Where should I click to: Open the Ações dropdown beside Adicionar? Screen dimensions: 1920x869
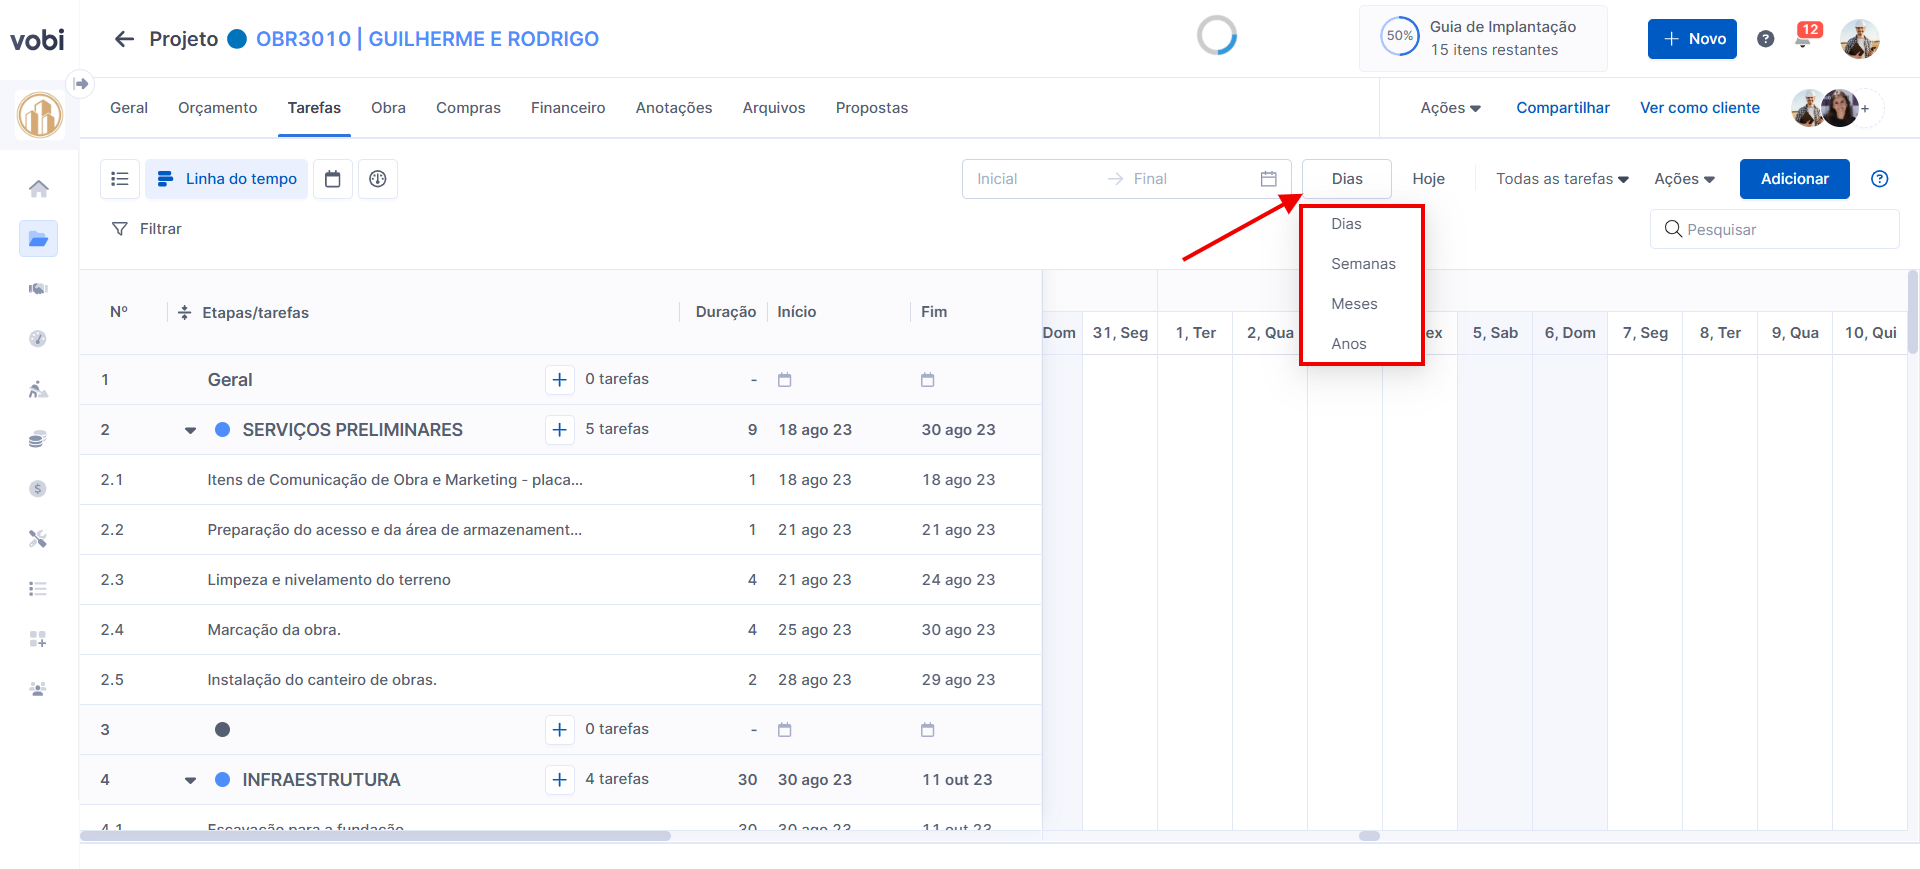[1685, 179]
